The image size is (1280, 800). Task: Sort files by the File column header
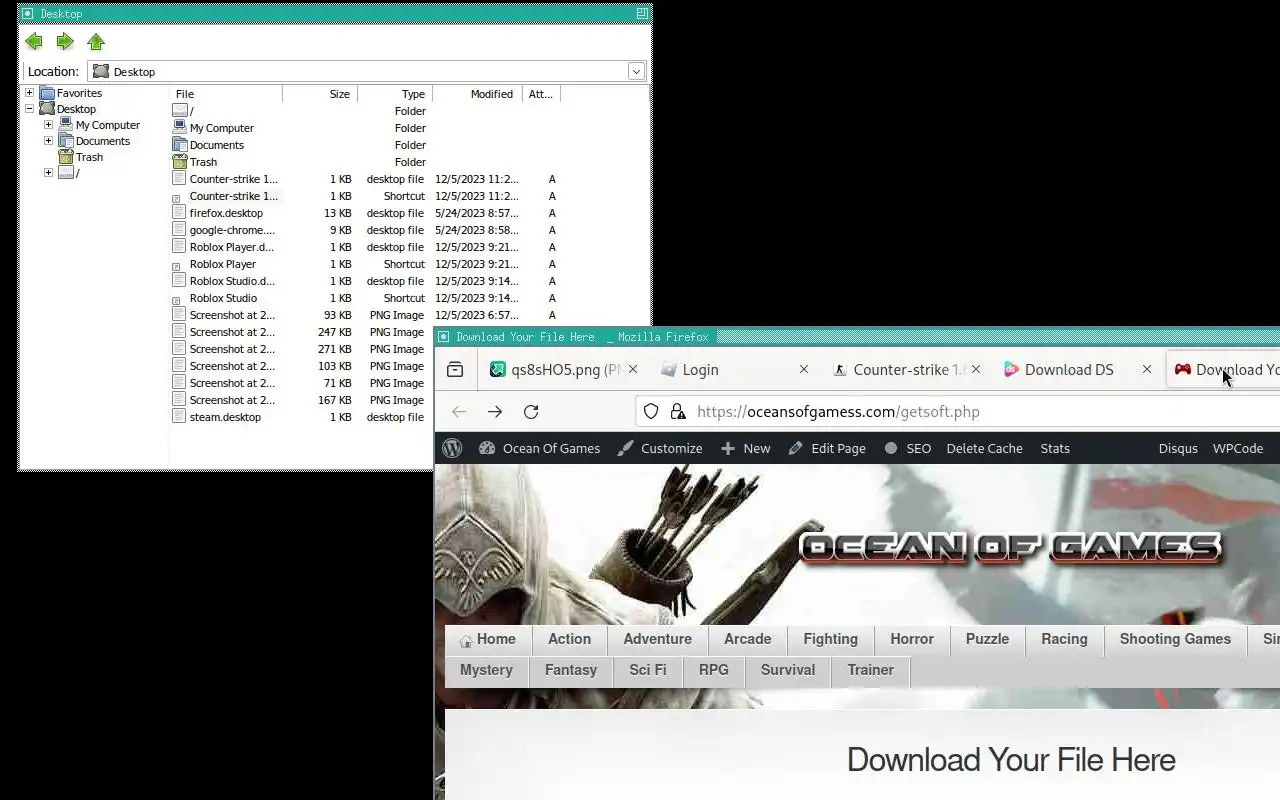(x=226, y=94)
